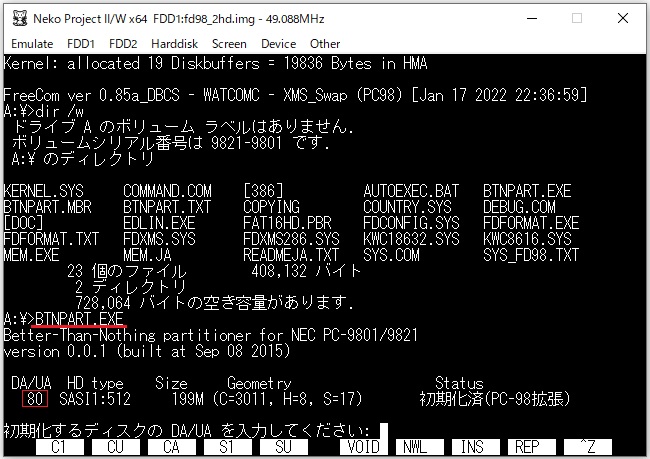Open the FDD1 menu
The width and height of the screenshot is (650, 459).
81,44
